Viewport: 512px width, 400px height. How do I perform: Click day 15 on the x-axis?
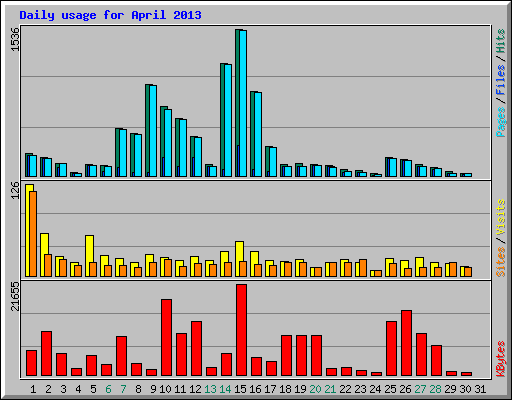click(x=240, y=389)
